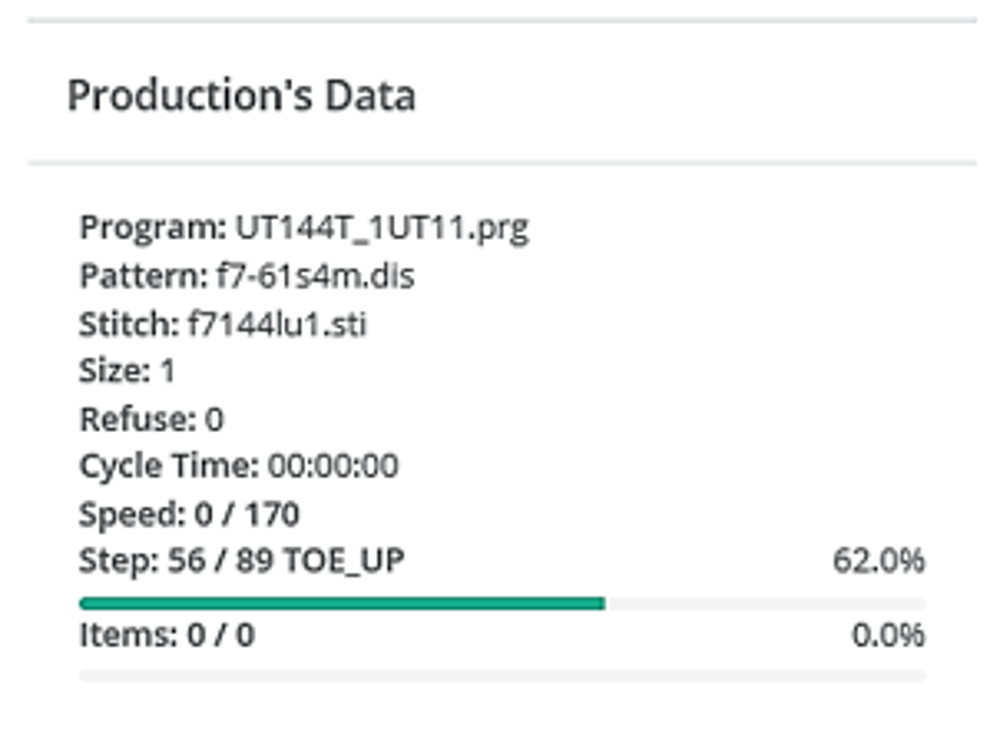Select the Stitch label text
1000x745 pixels.
click(x=129, y=324)
